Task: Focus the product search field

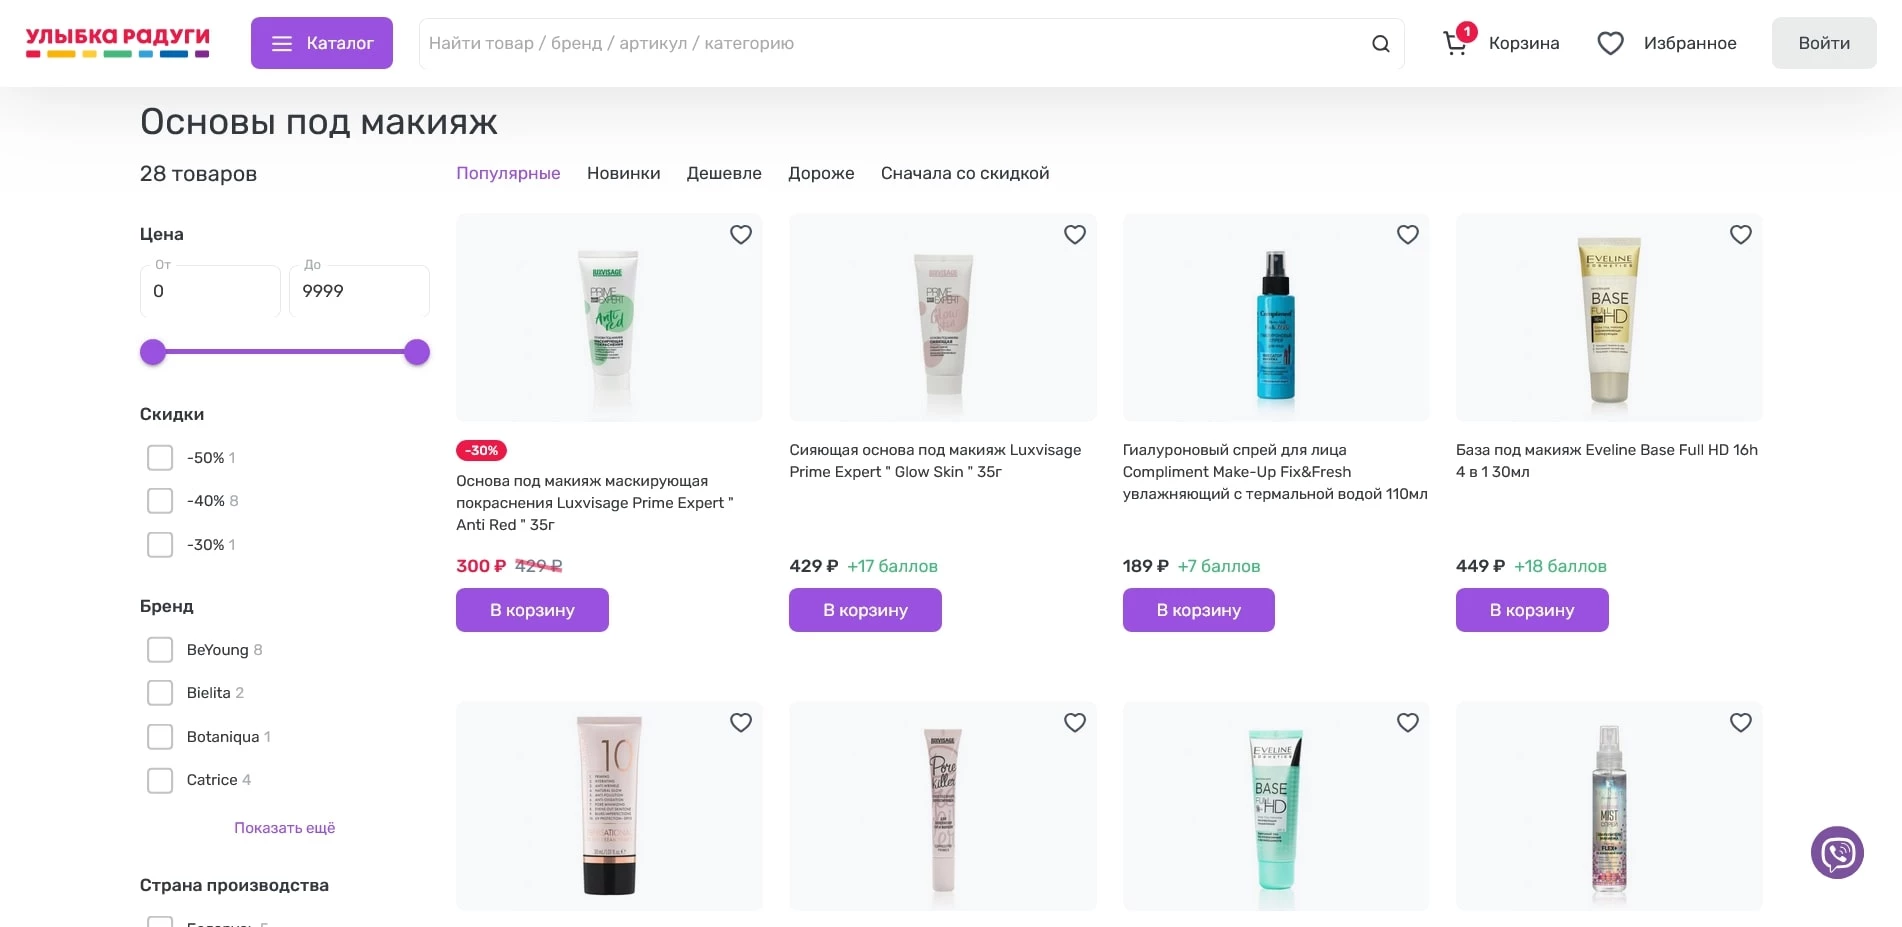Action: (x=890, y=44)
